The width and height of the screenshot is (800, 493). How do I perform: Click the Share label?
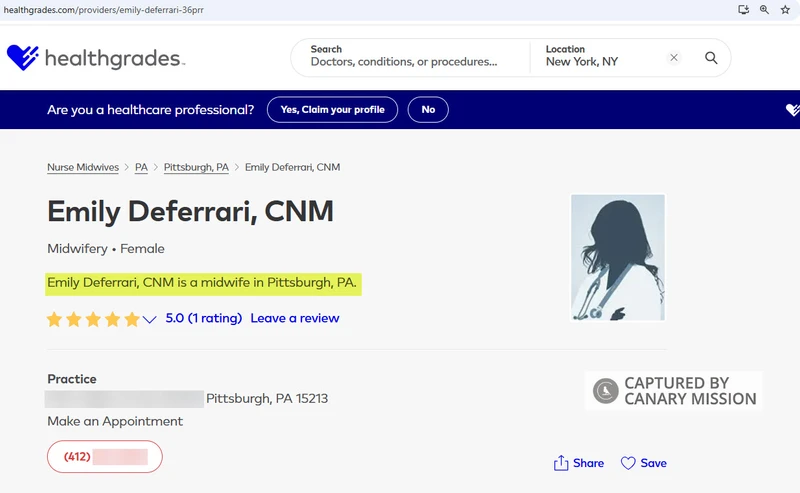coord(588,463)
